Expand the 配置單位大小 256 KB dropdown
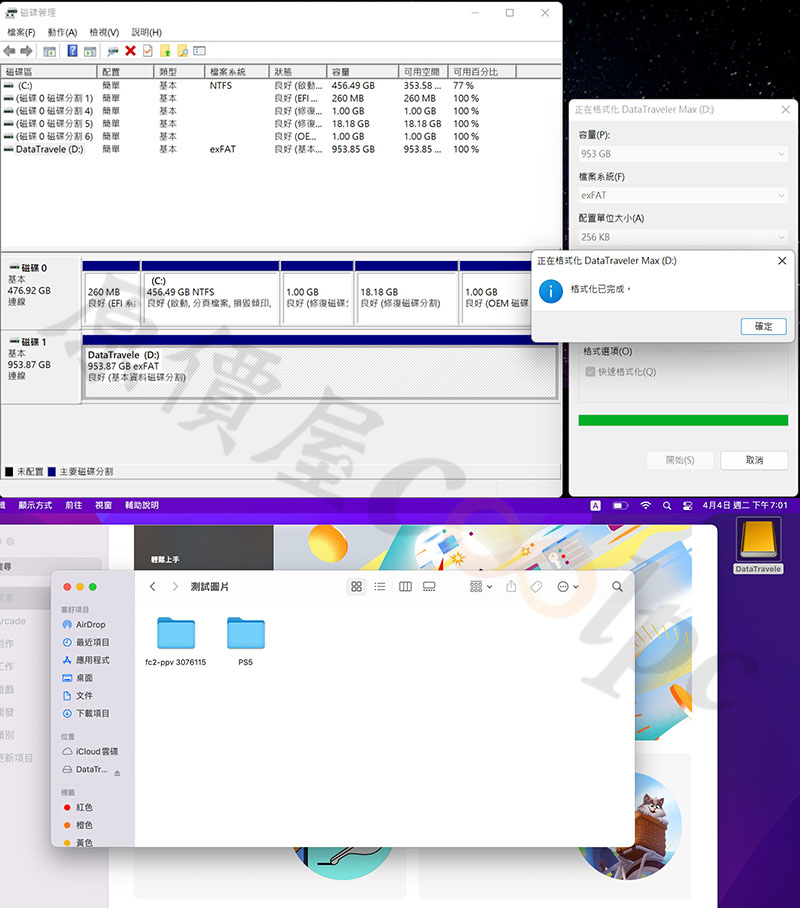The height and width of the screenshot is (908, 800). (x=683, y=238)
